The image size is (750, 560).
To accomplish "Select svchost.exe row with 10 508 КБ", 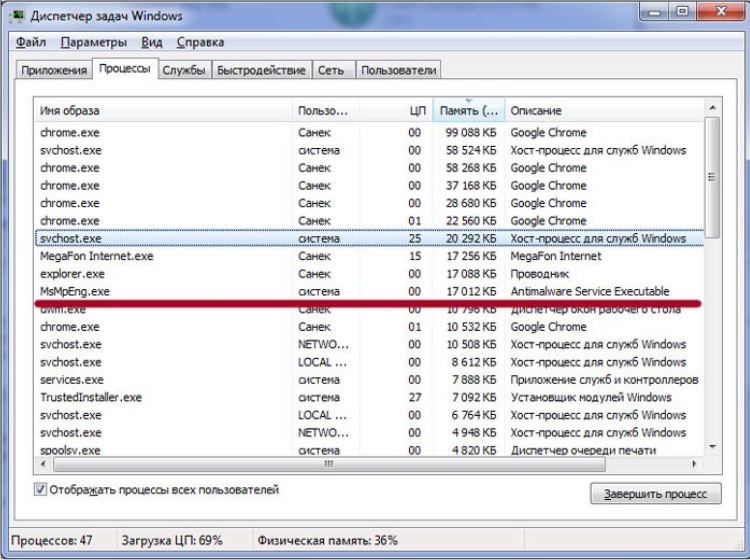I will pyautogui.click(x=369, y=345).
